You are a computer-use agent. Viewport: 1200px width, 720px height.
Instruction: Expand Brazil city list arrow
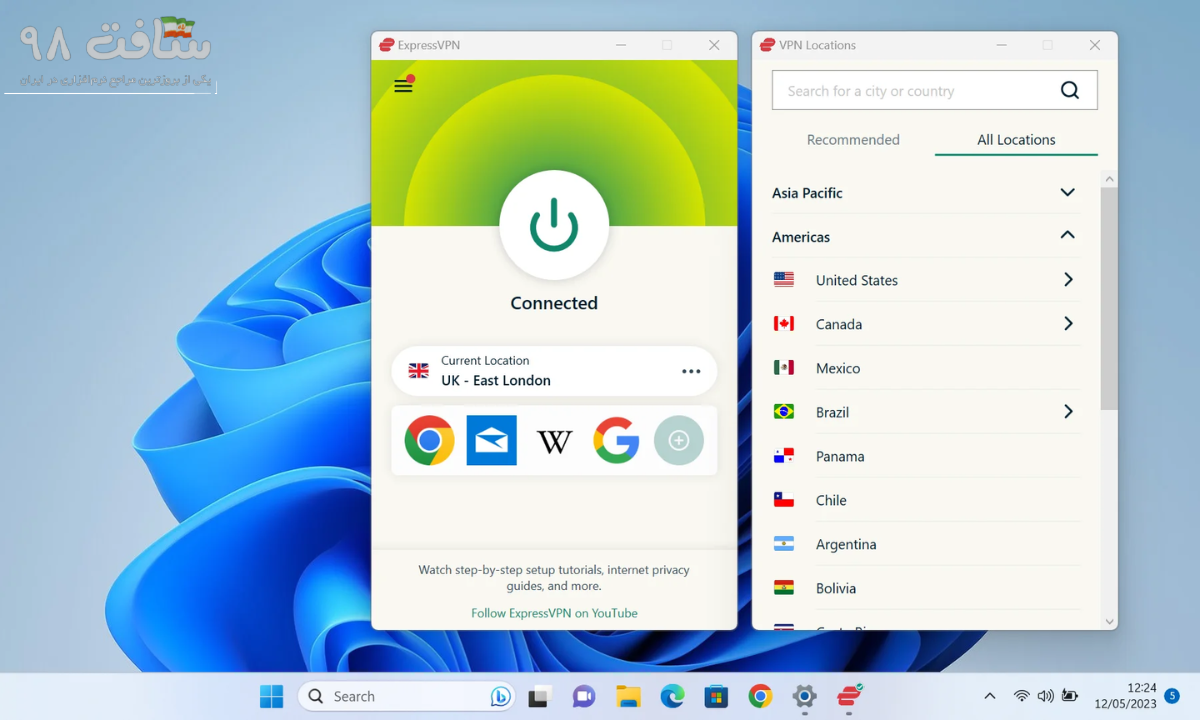click(x=1068, y=412)
